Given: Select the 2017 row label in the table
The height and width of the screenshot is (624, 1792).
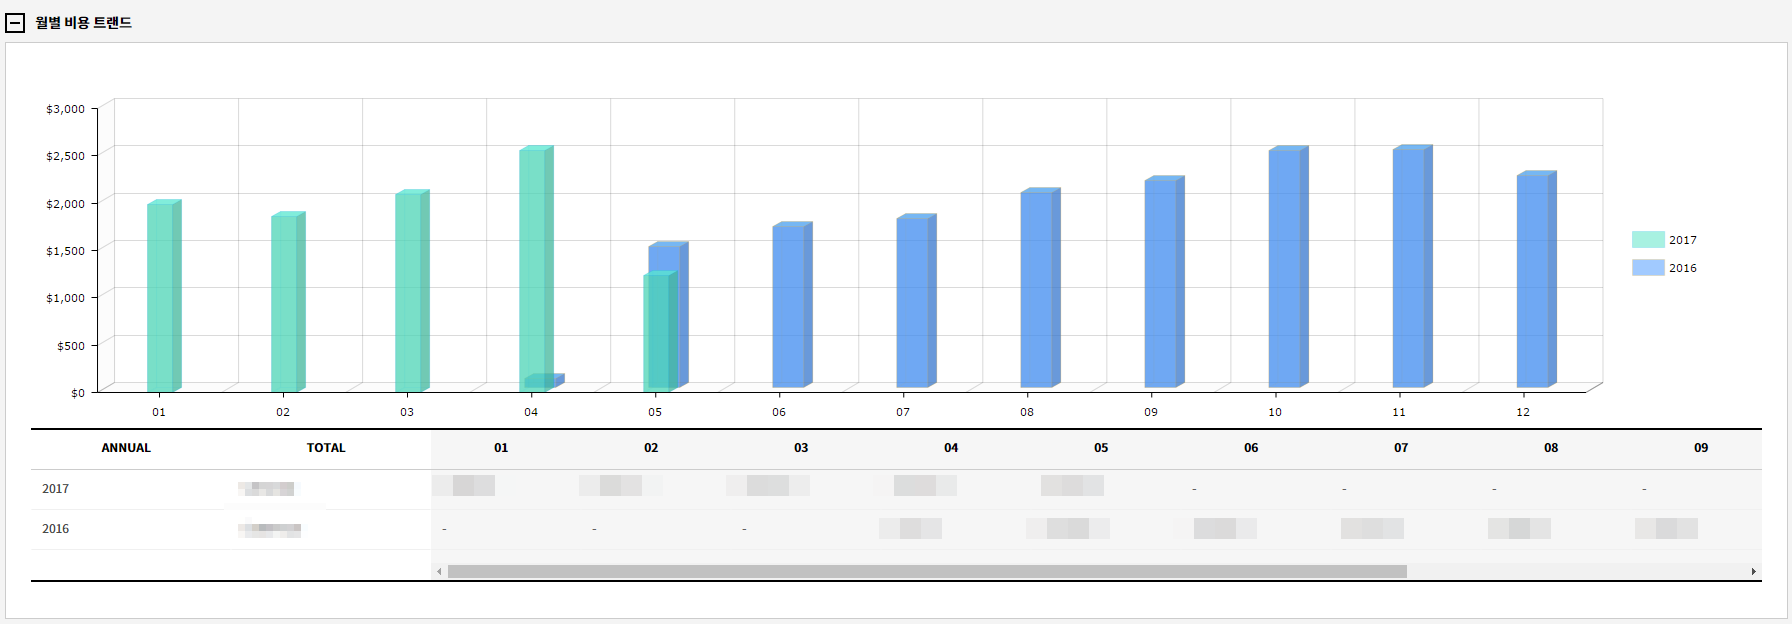Looking at the screenshot, I should [56, 489].
